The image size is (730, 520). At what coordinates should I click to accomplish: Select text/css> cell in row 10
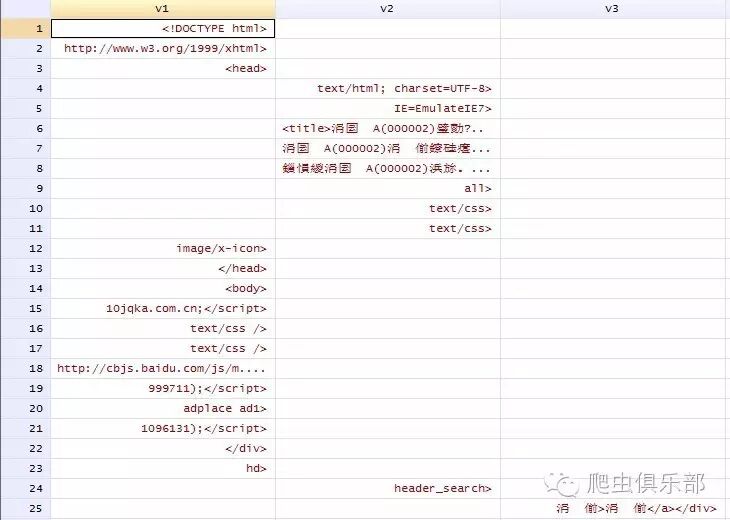388,209
